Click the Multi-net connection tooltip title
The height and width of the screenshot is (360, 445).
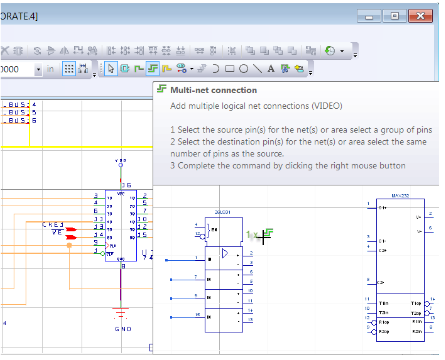(x=214, y=90)
